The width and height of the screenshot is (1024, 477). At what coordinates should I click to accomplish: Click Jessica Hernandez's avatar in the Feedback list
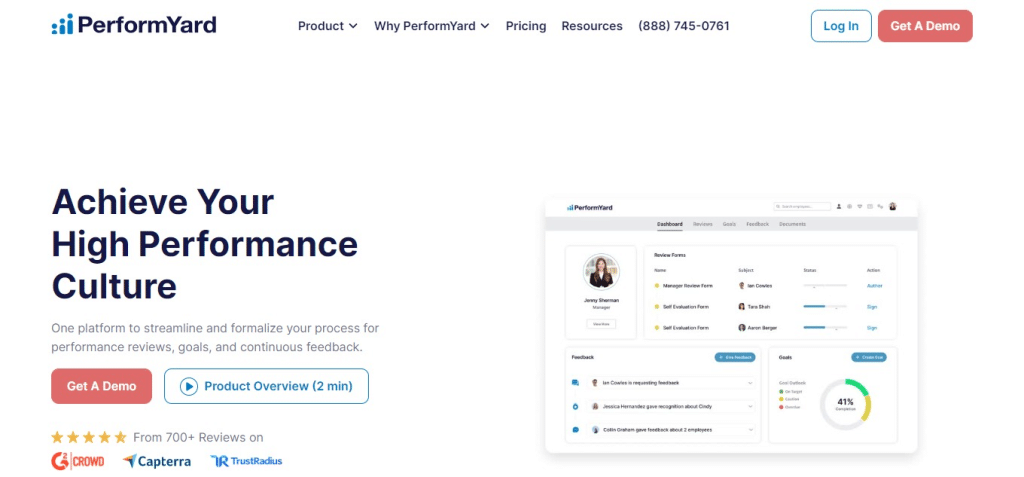click(596, 406)
